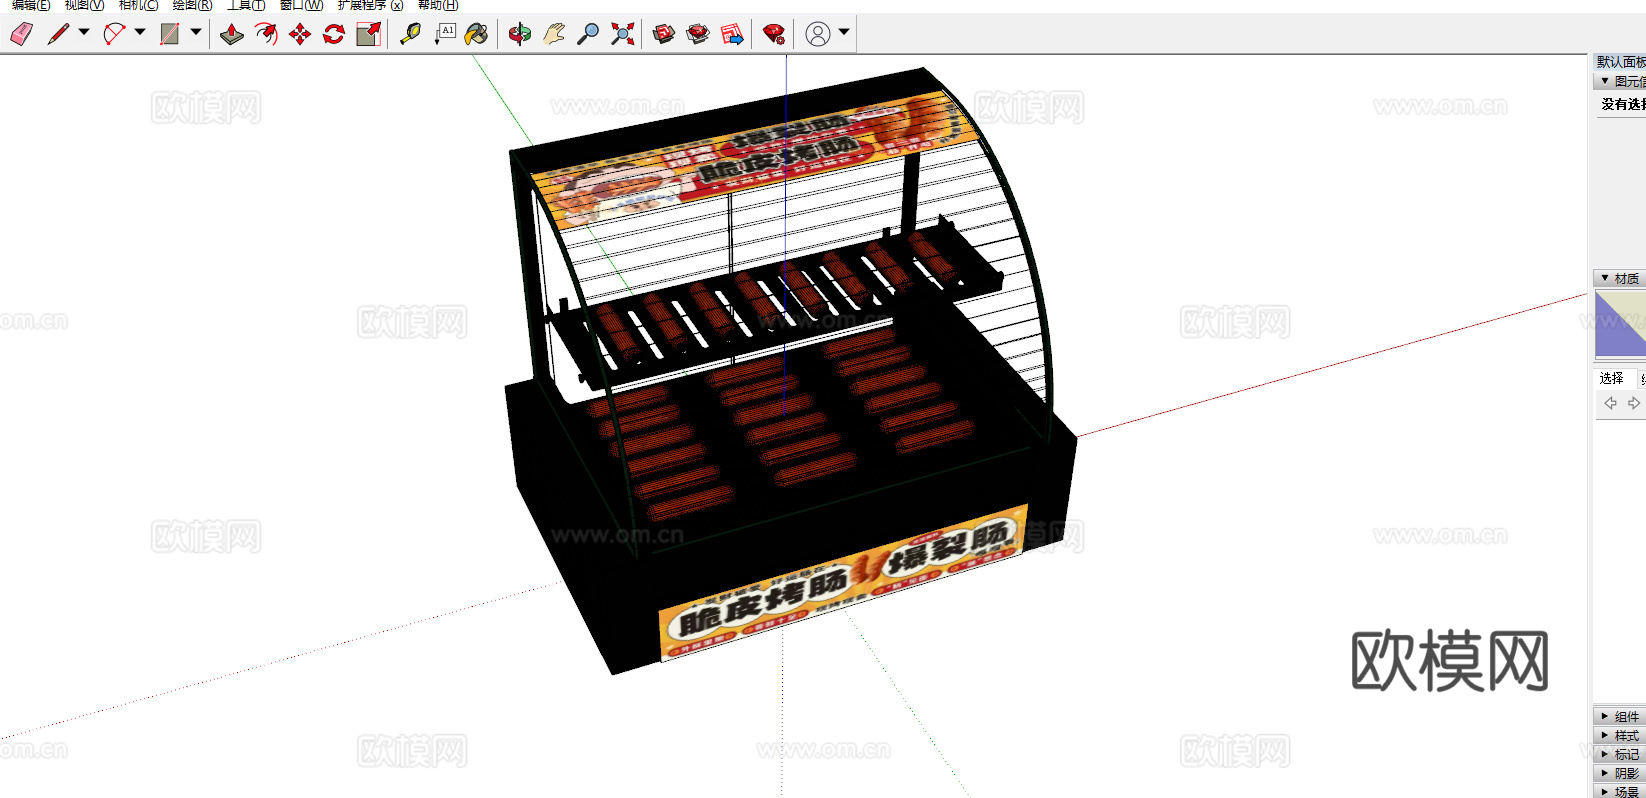Click the materials back arrow
Viewport: 1646px width, 798px height.
(x=1610, y=403)
